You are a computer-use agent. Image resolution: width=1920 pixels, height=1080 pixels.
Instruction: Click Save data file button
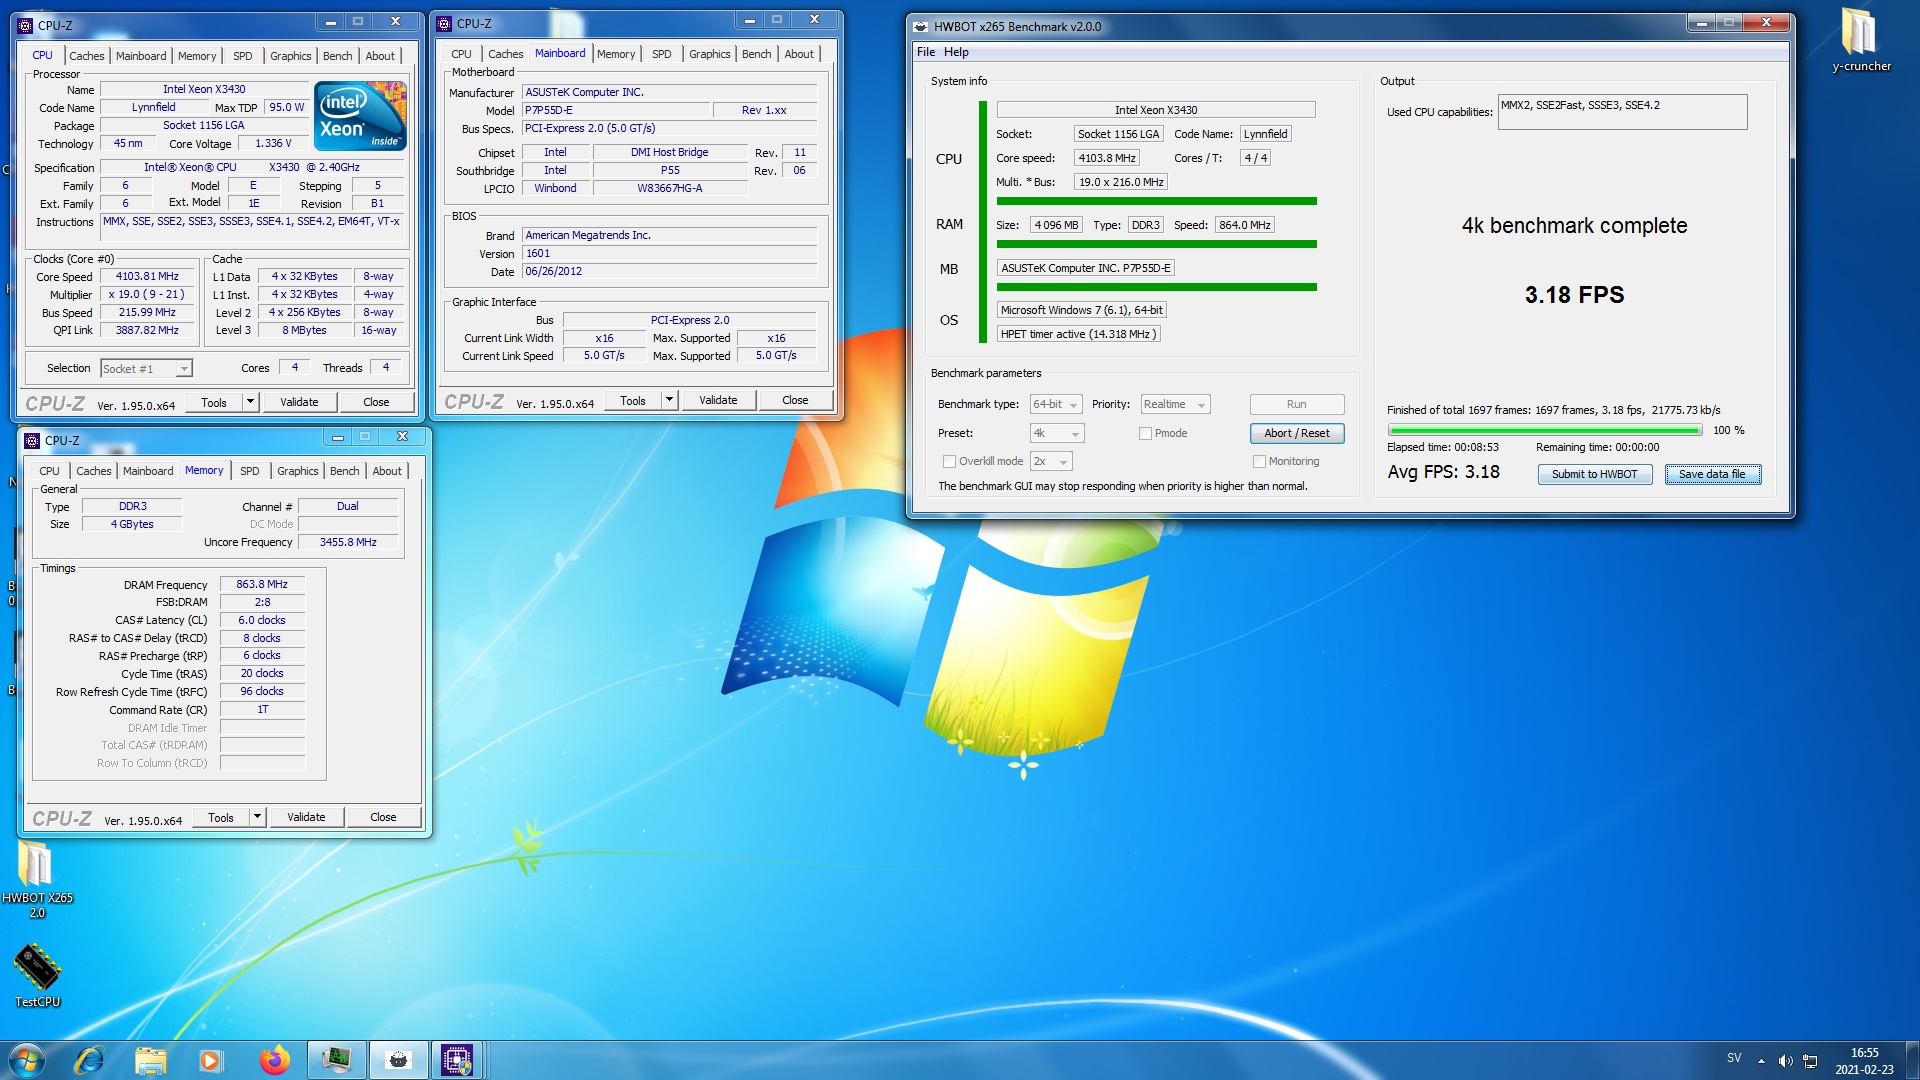[1712, 475]
